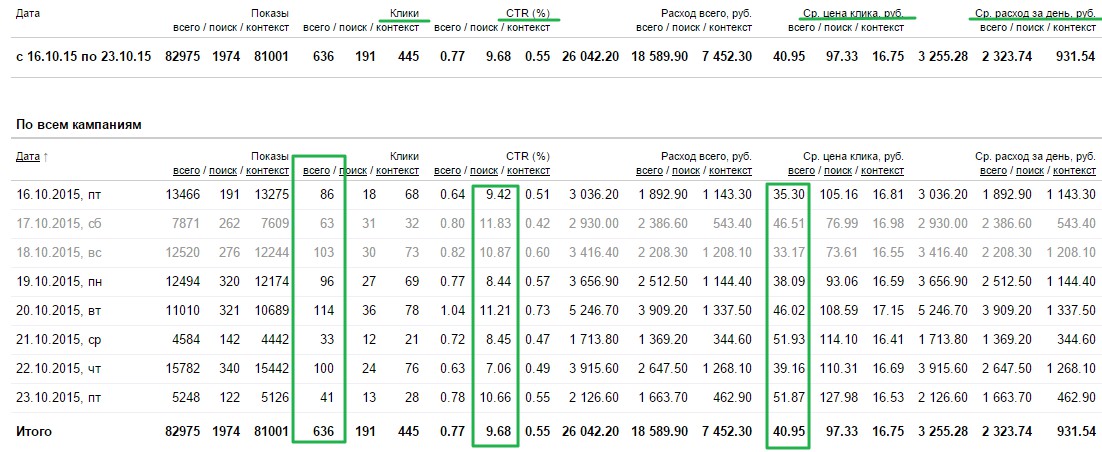Sort by CTR (%) всего link
Image resolution: width=1102 pixels, height=452 pixels.
[447, 171]
